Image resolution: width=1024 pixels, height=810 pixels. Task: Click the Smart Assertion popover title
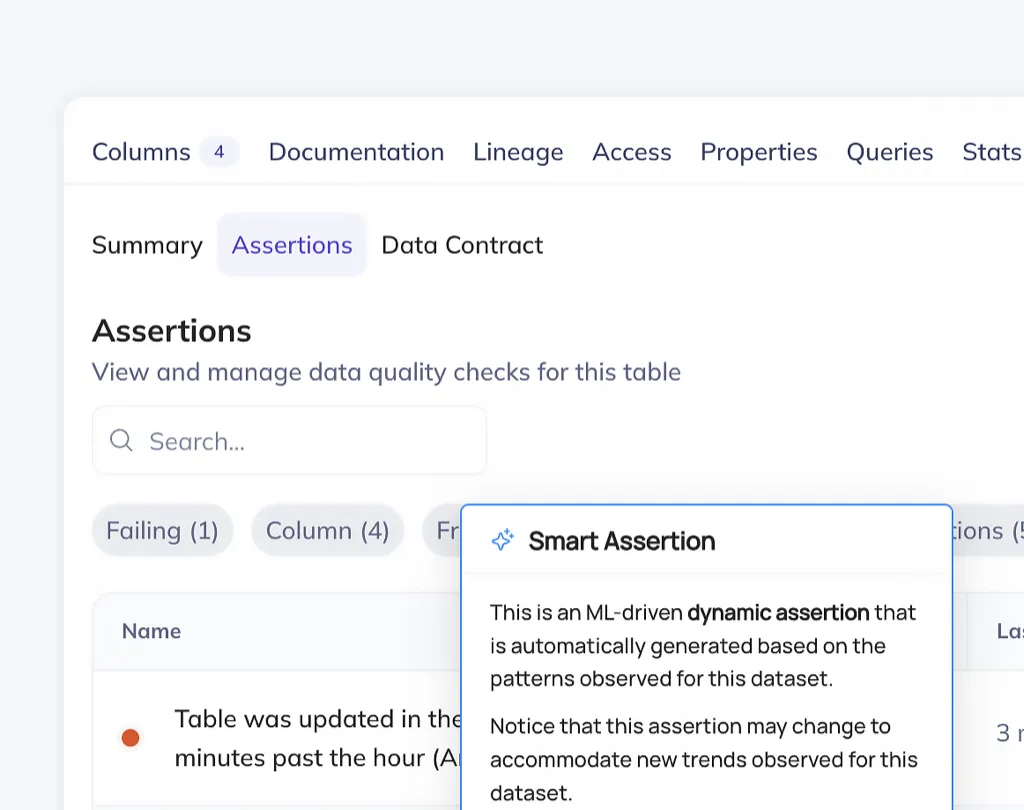point(621,541)
